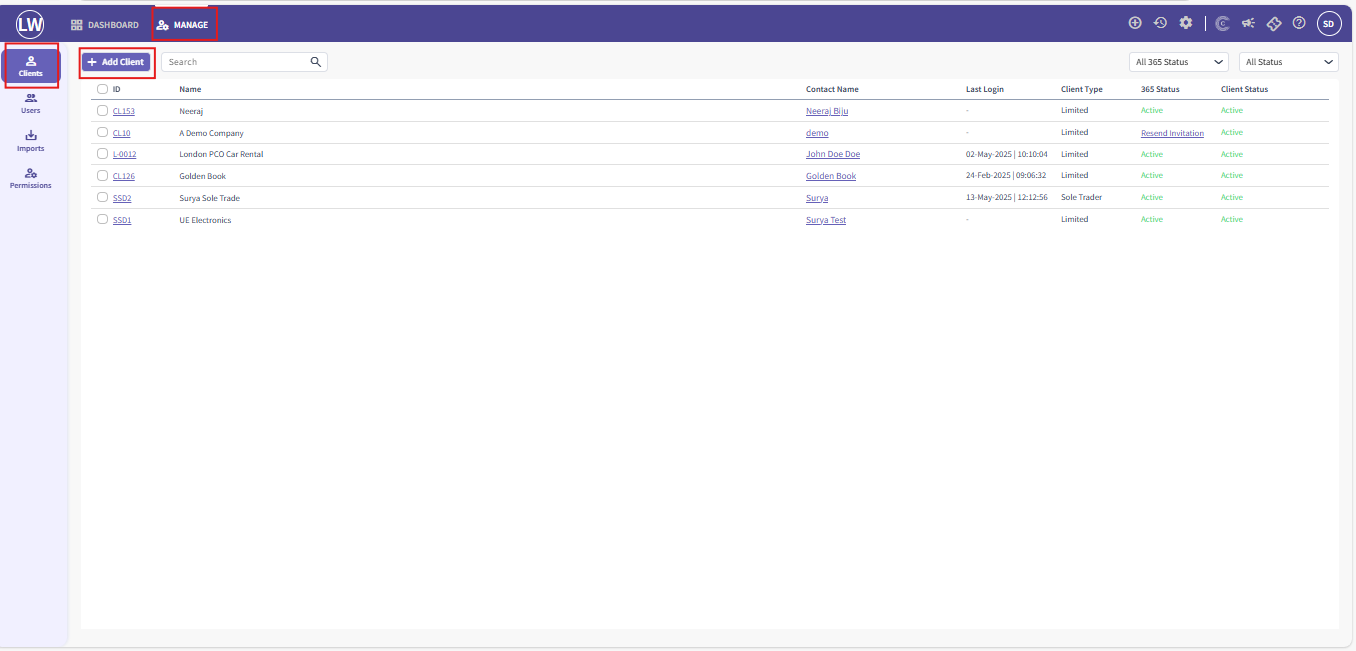Open contact link Neeraj Biju
This screenshot has width=1356, height=651.
pos(827,111)
